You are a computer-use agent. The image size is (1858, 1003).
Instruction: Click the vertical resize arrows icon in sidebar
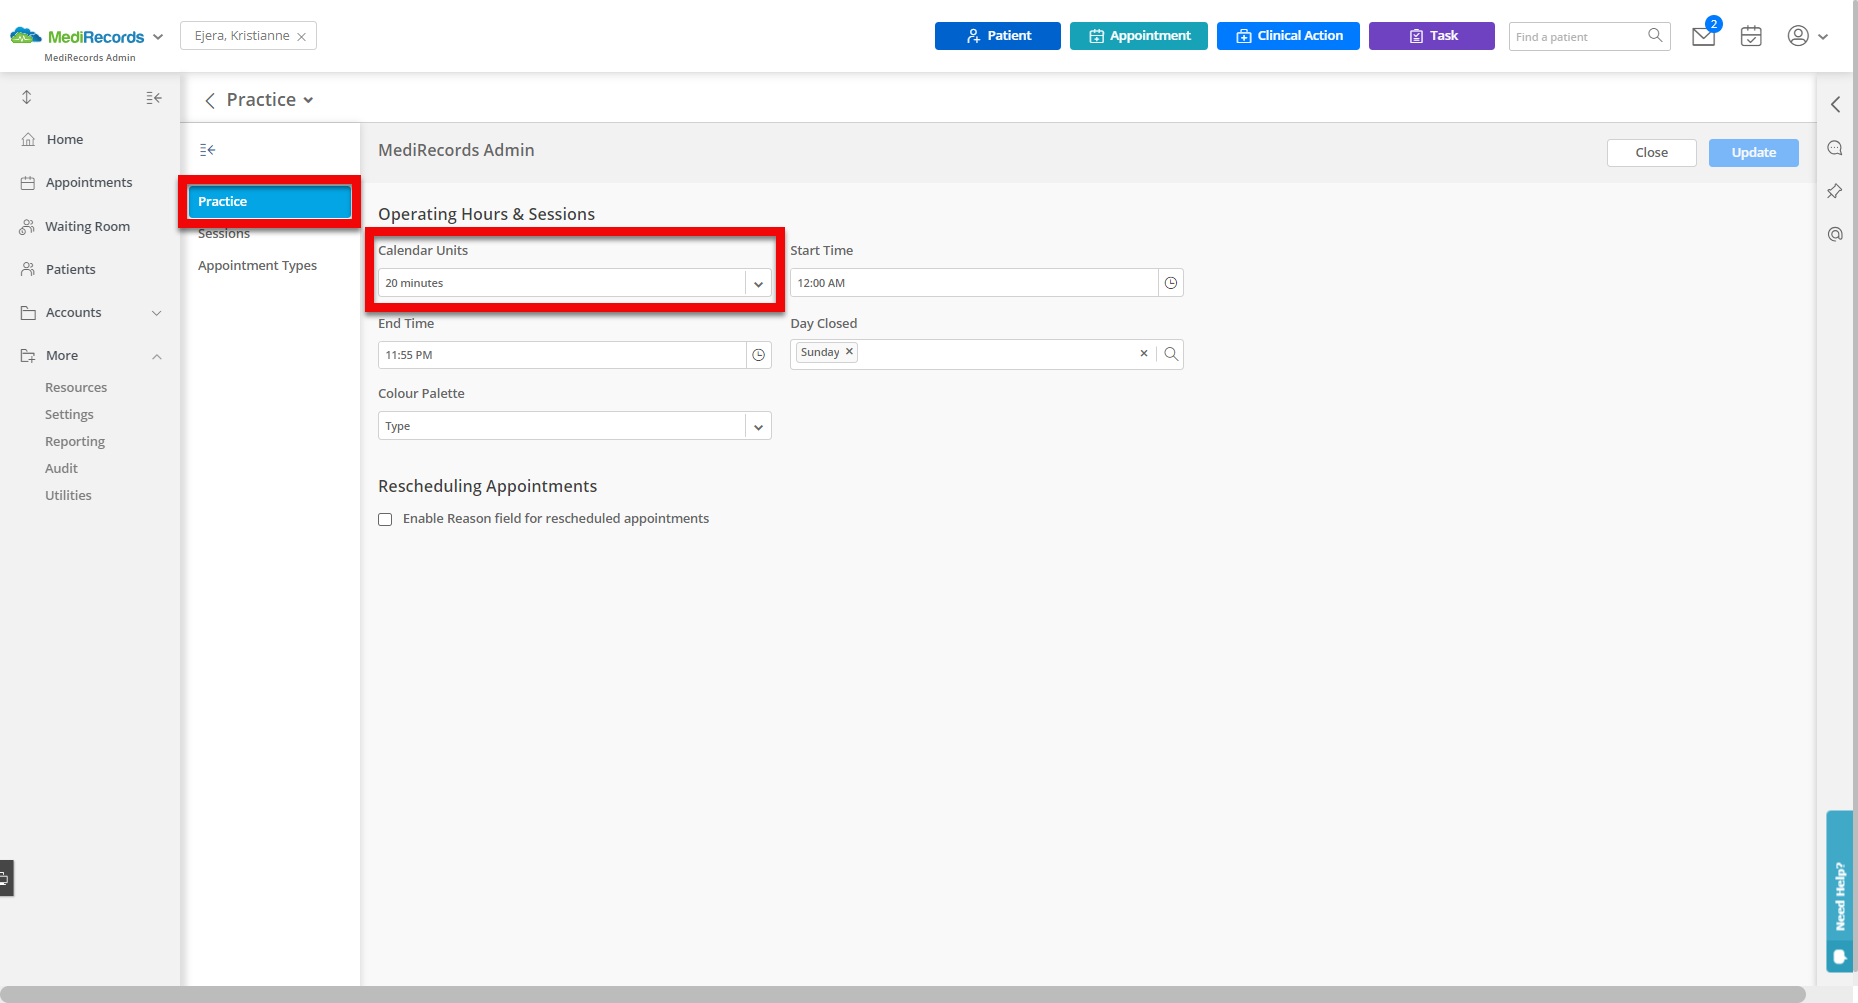pos(27,97)
